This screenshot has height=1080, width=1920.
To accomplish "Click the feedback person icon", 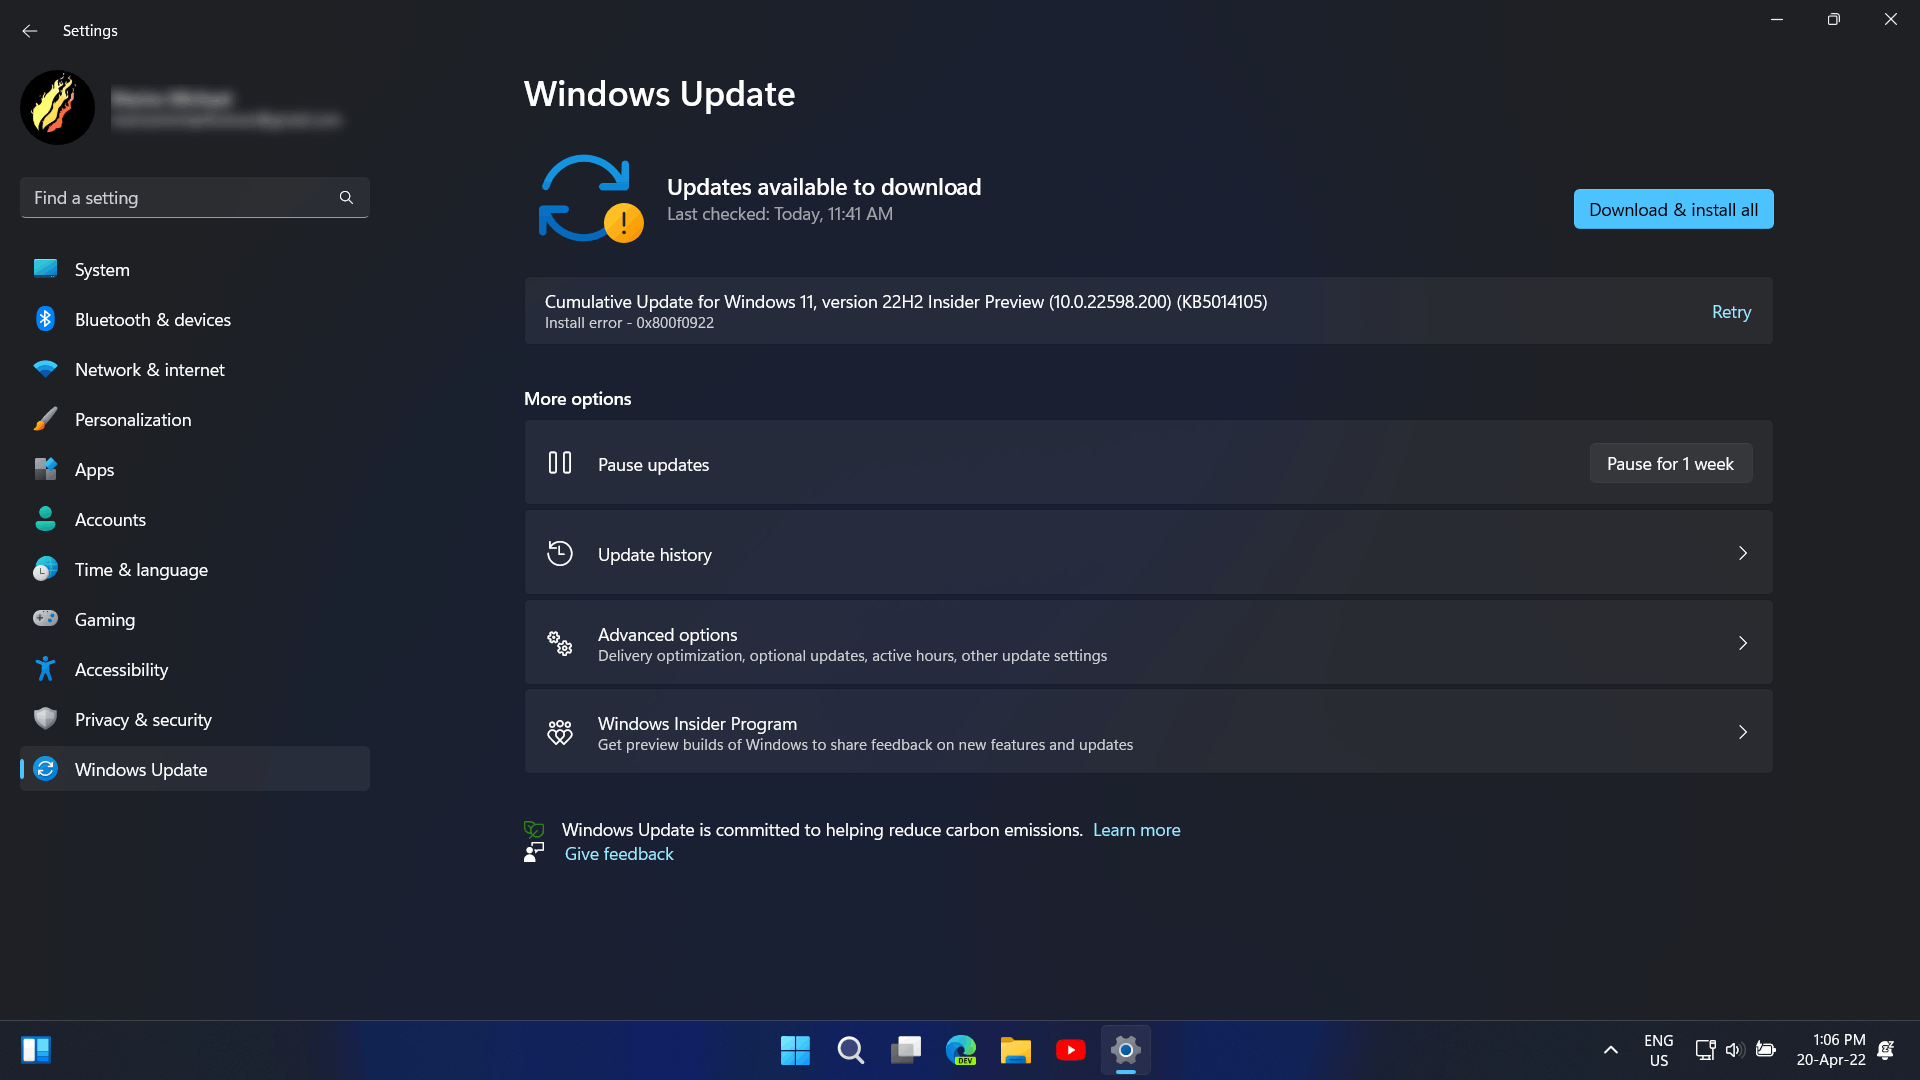I will [534, 852].
